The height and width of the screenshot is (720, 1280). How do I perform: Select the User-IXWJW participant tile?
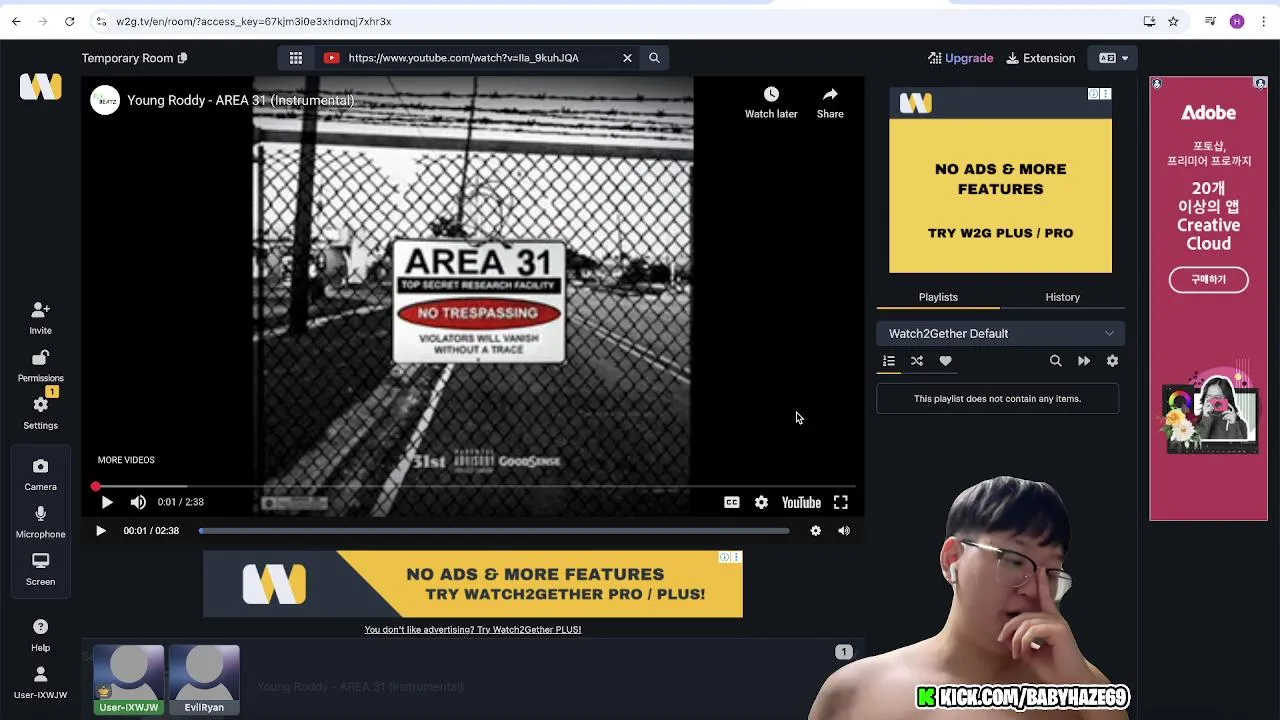coord(128,680)
